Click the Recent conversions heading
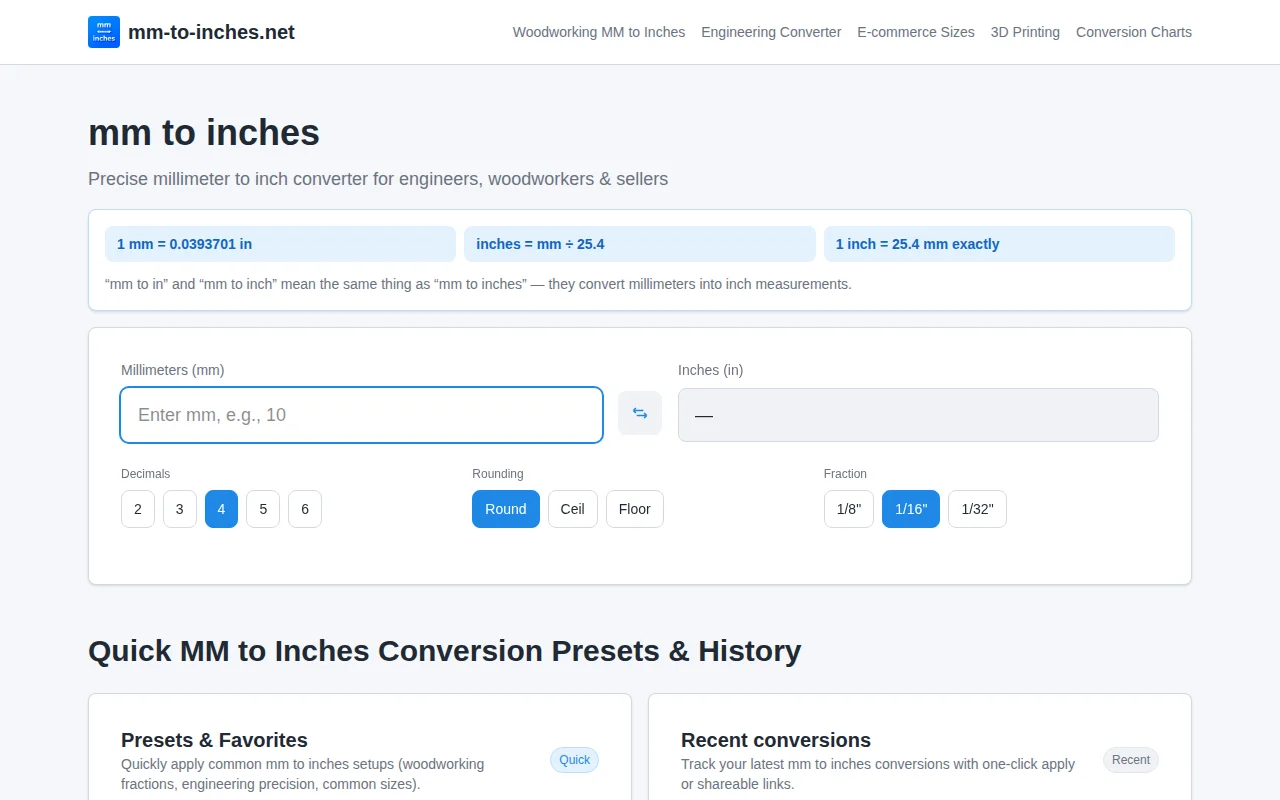This screenshot has height=800, width=1280. coord(776,740)
